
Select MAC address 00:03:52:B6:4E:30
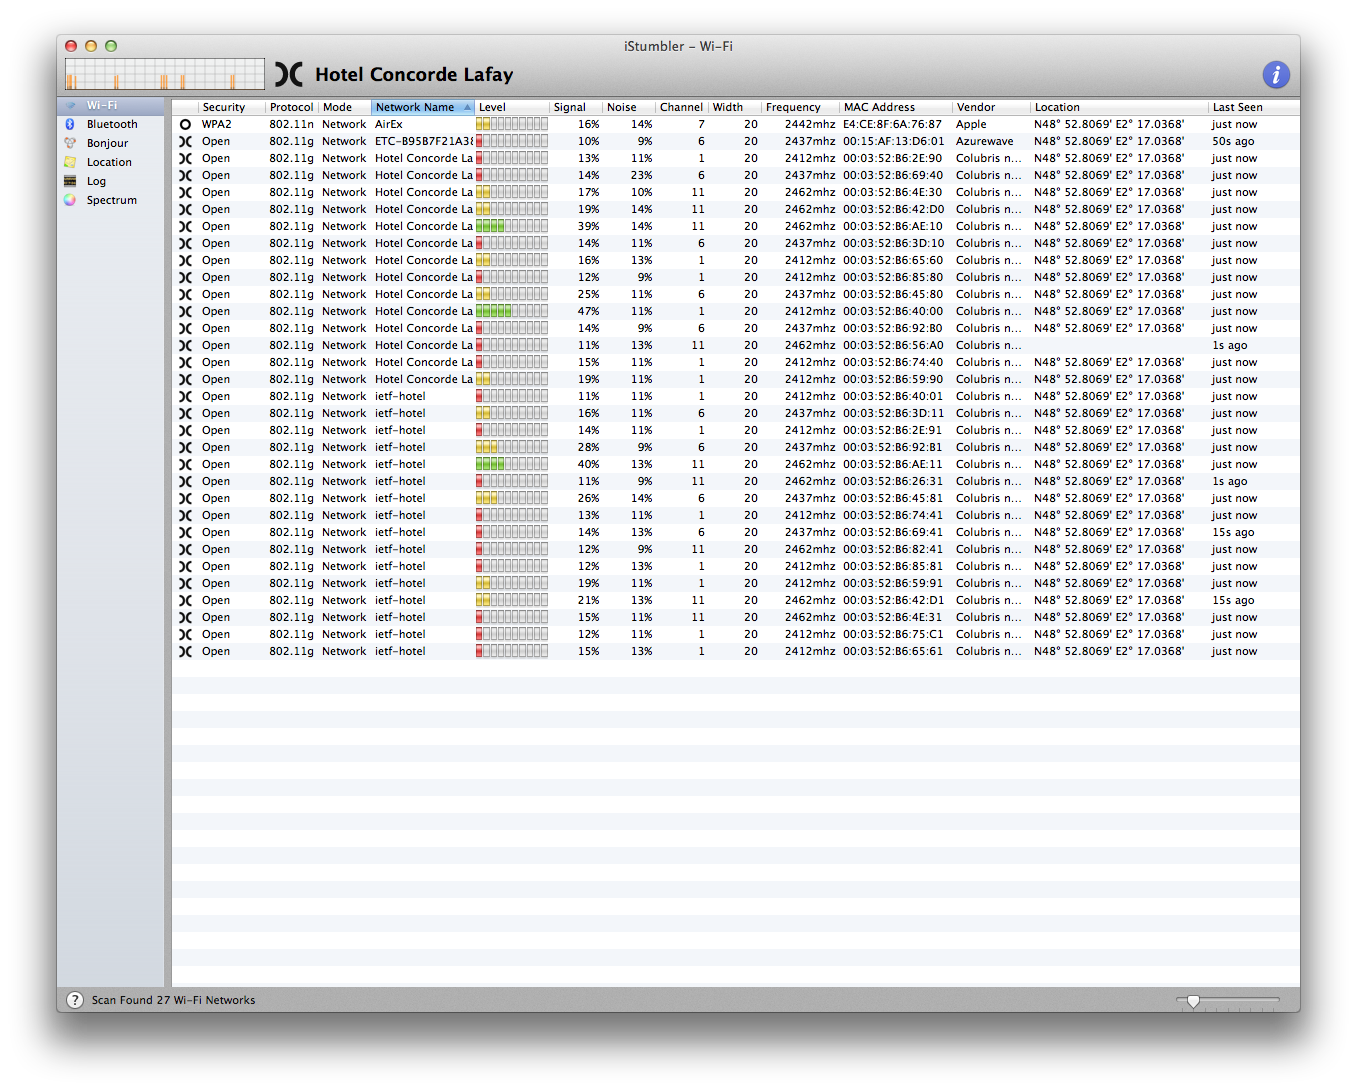pos(892,192)
